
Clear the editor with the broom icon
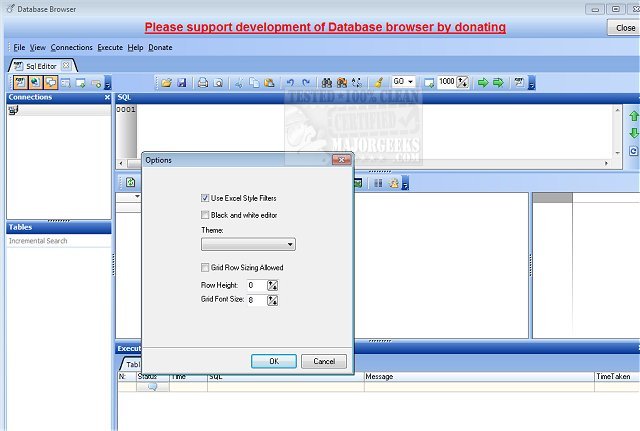click(378, 83)
